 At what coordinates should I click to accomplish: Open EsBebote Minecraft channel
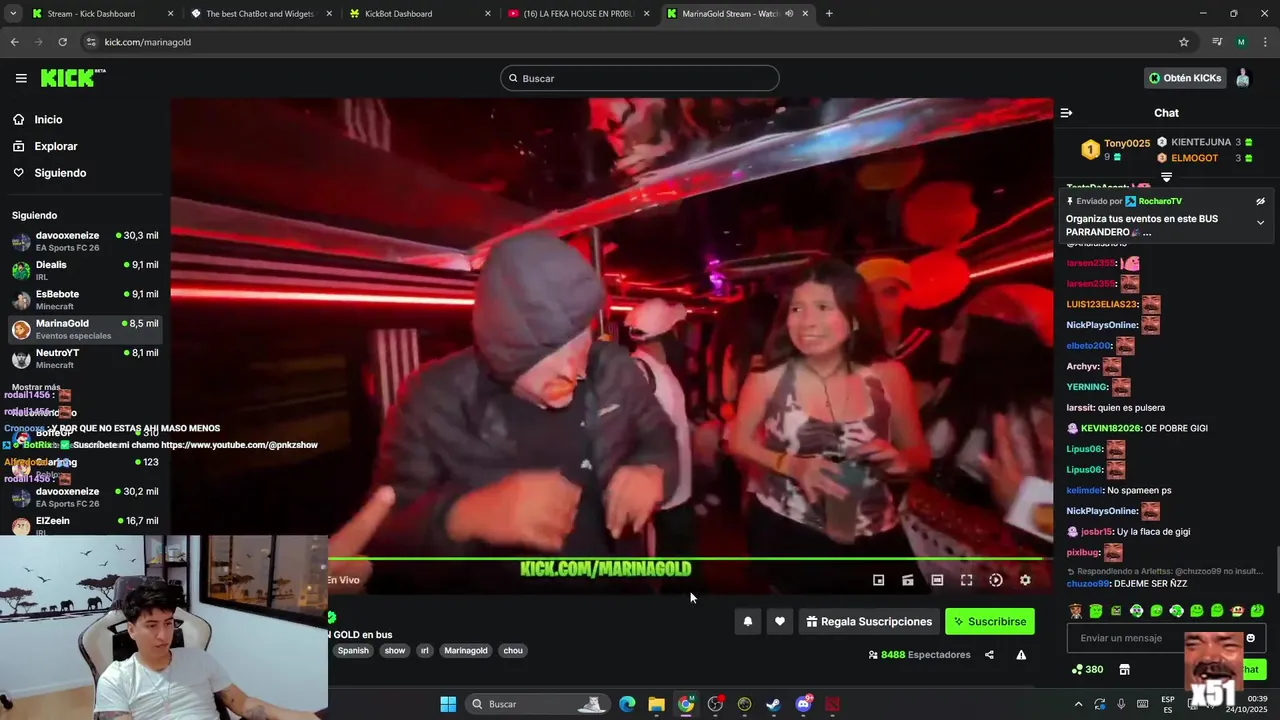point(85,300)
